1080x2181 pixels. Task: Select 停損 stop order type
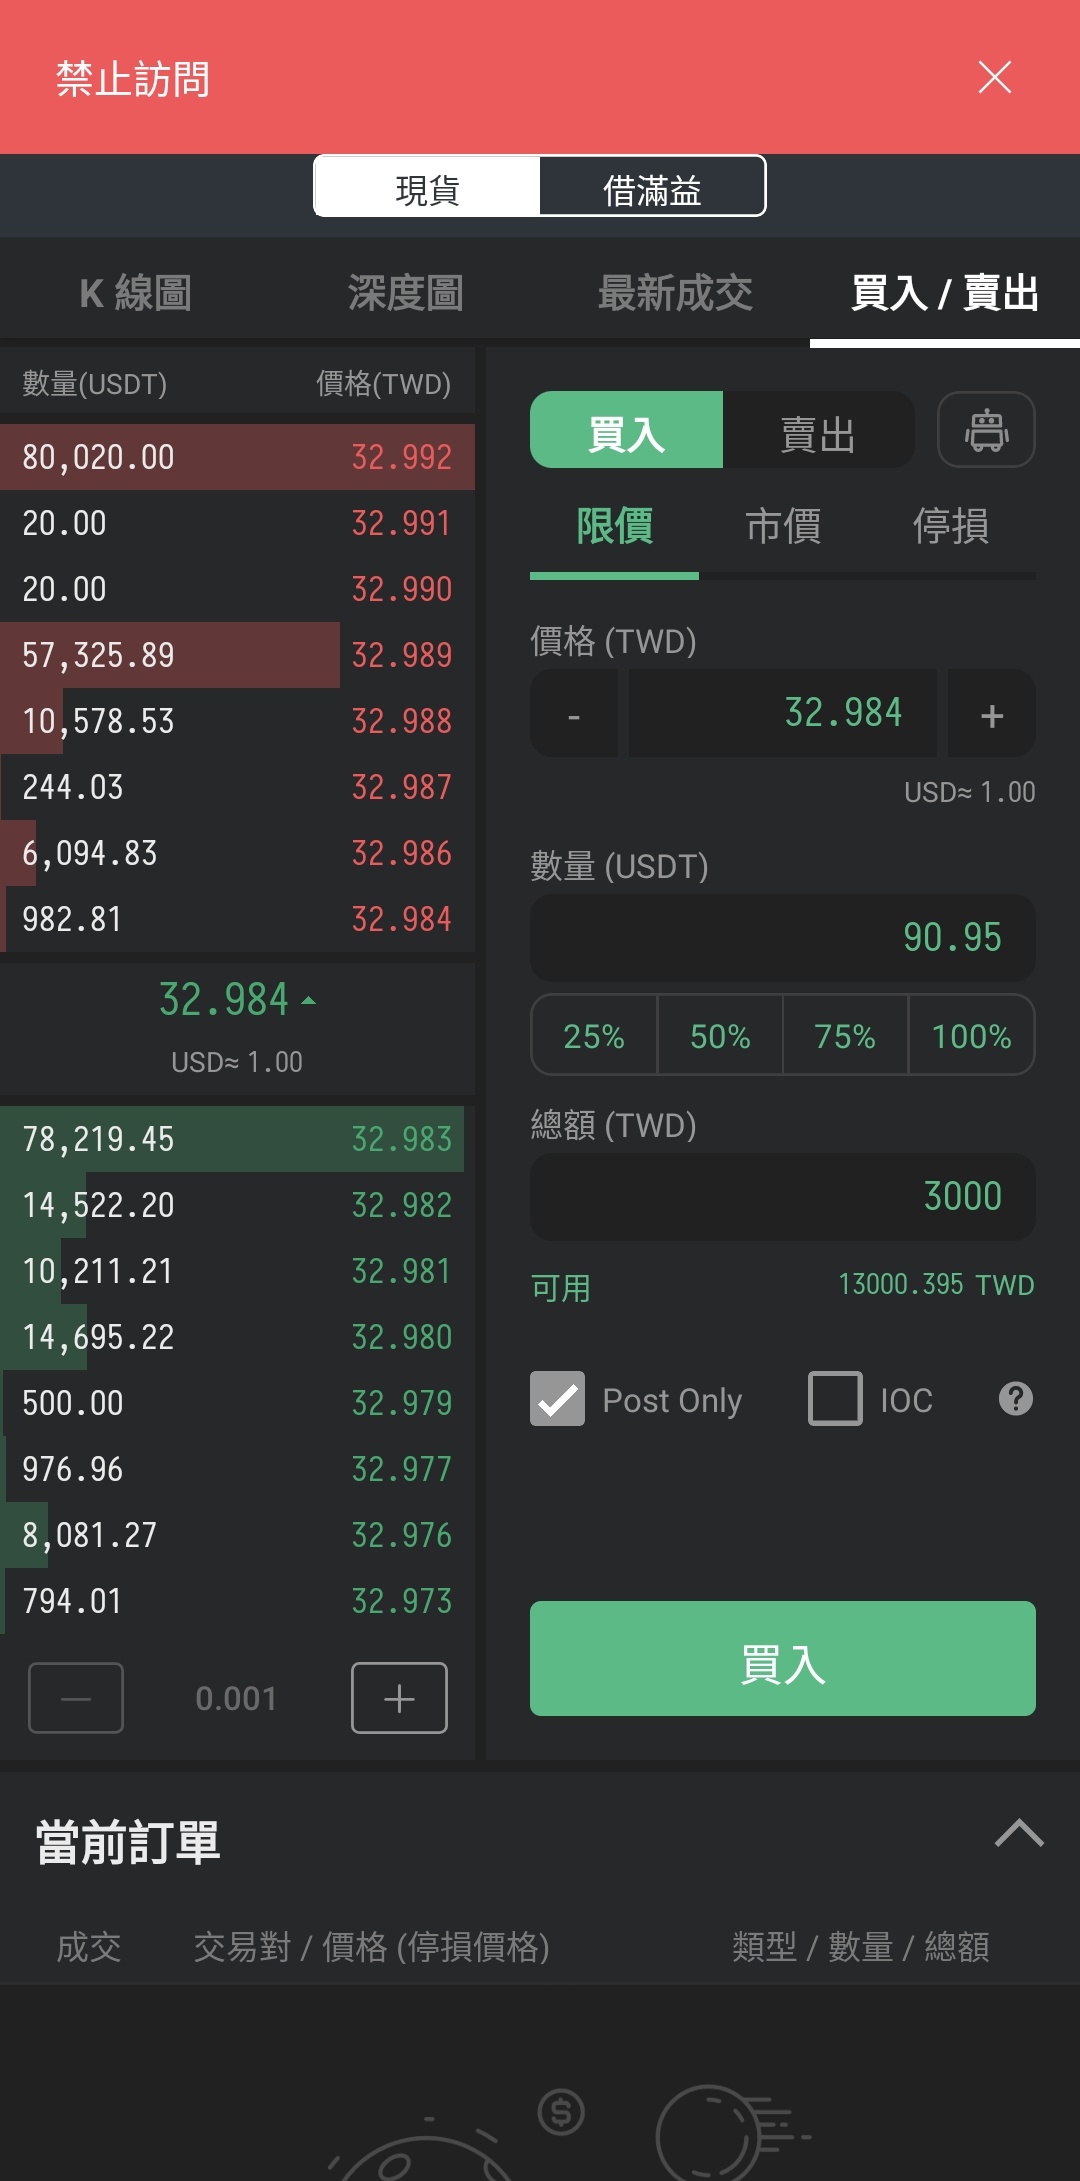pyautogui.click(x=950, y=526)
